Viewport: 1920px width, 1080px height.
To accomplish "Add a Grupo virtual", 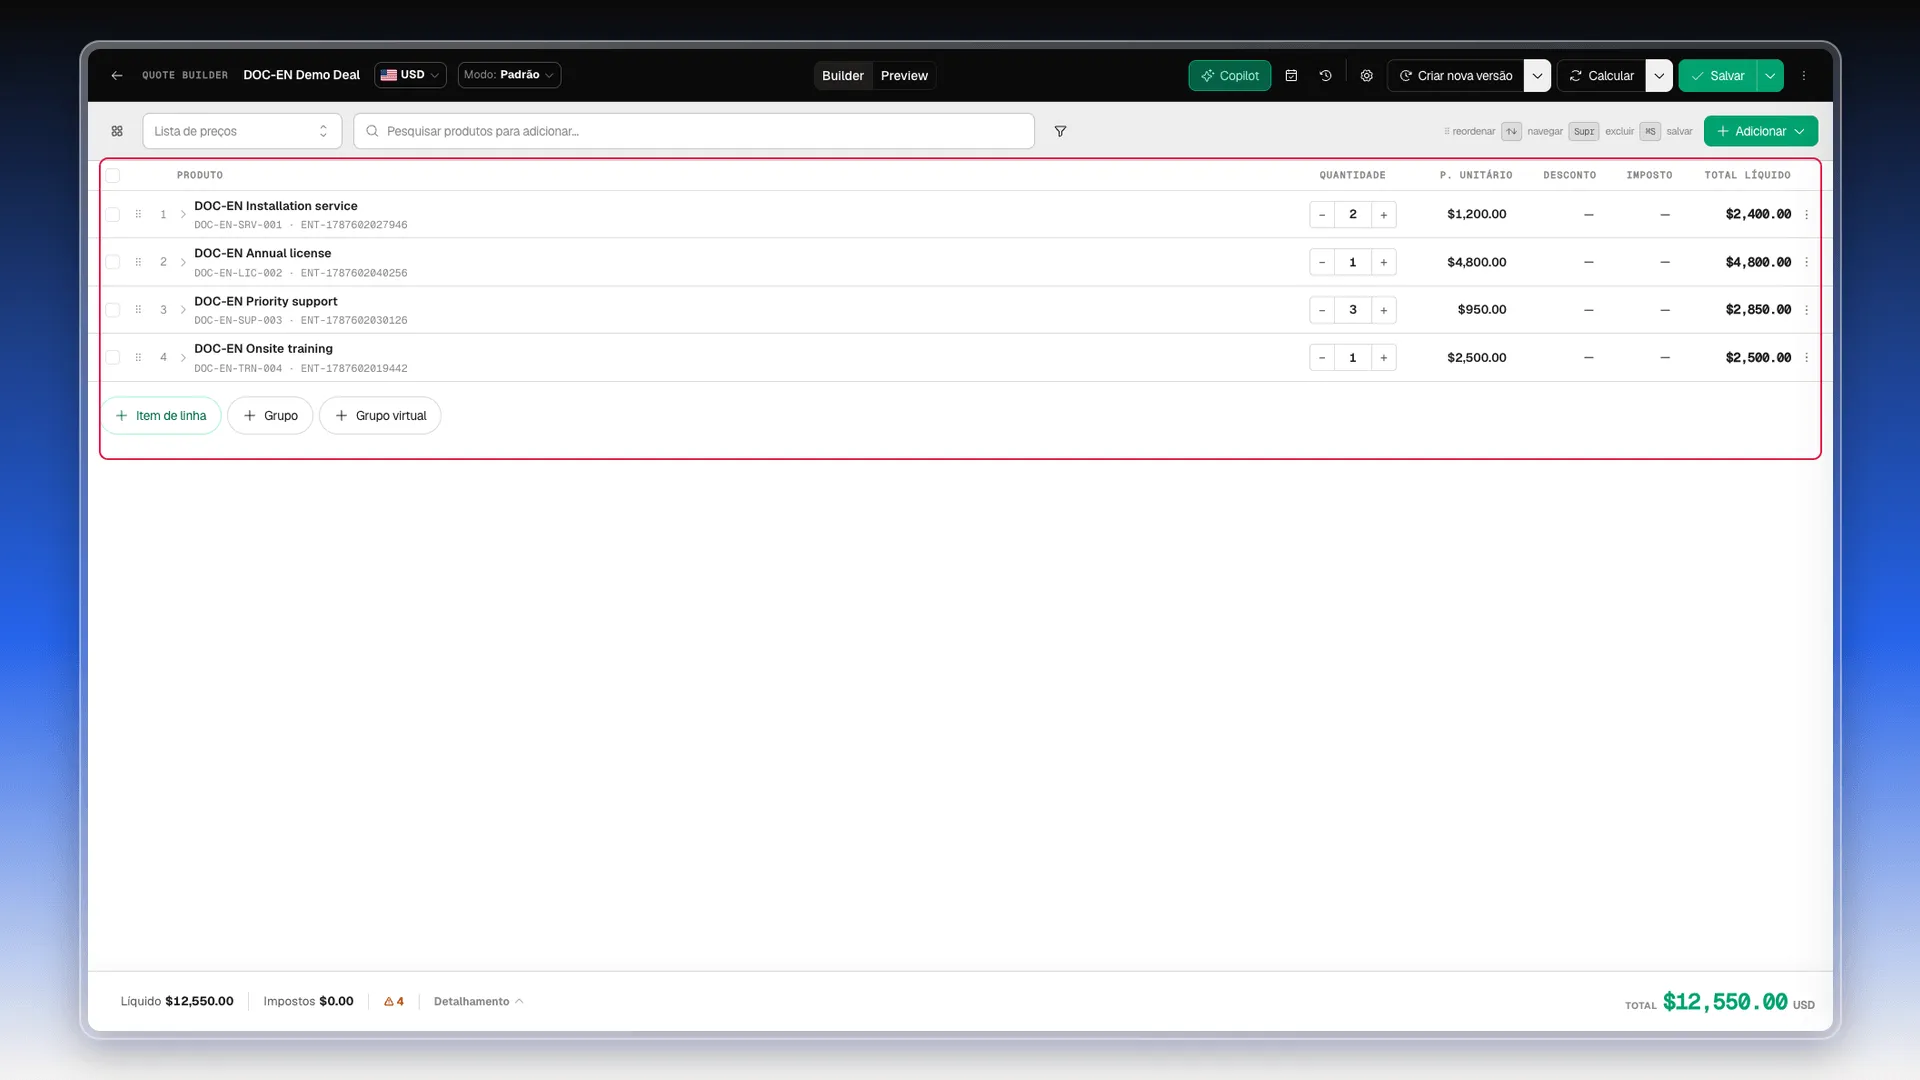I will (x=380, y=416).
